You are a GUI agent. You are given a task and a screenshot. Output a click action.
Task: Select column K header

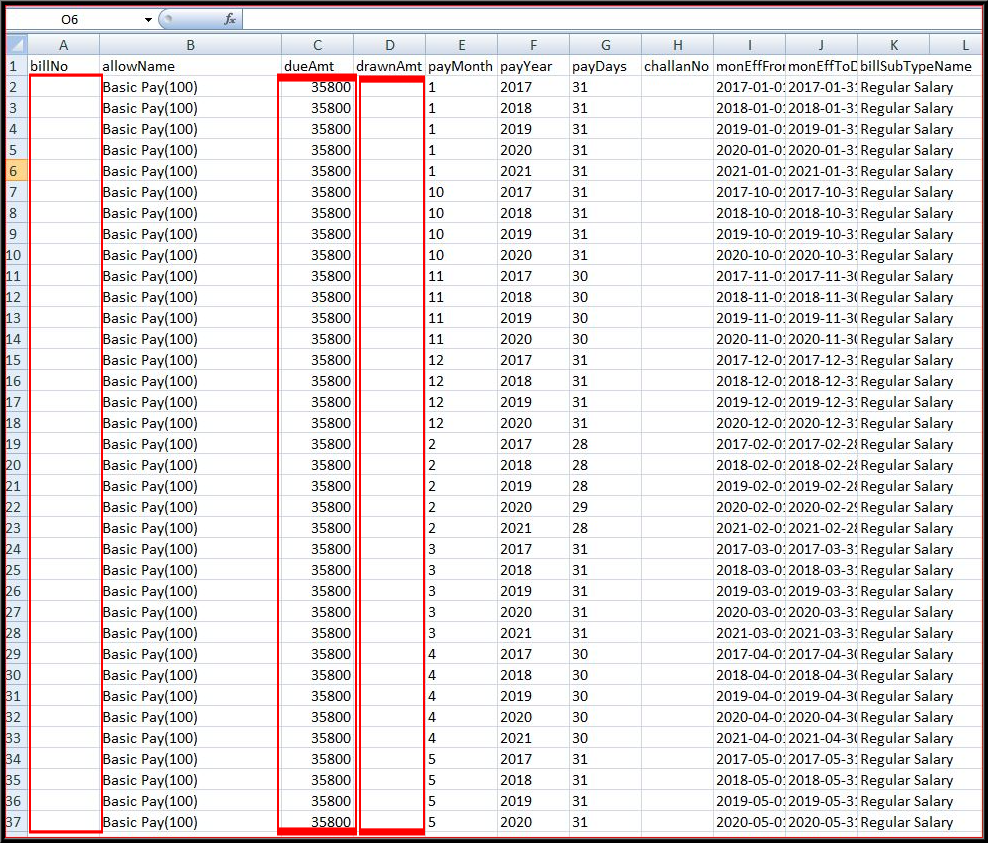click(x=893, y=45)
